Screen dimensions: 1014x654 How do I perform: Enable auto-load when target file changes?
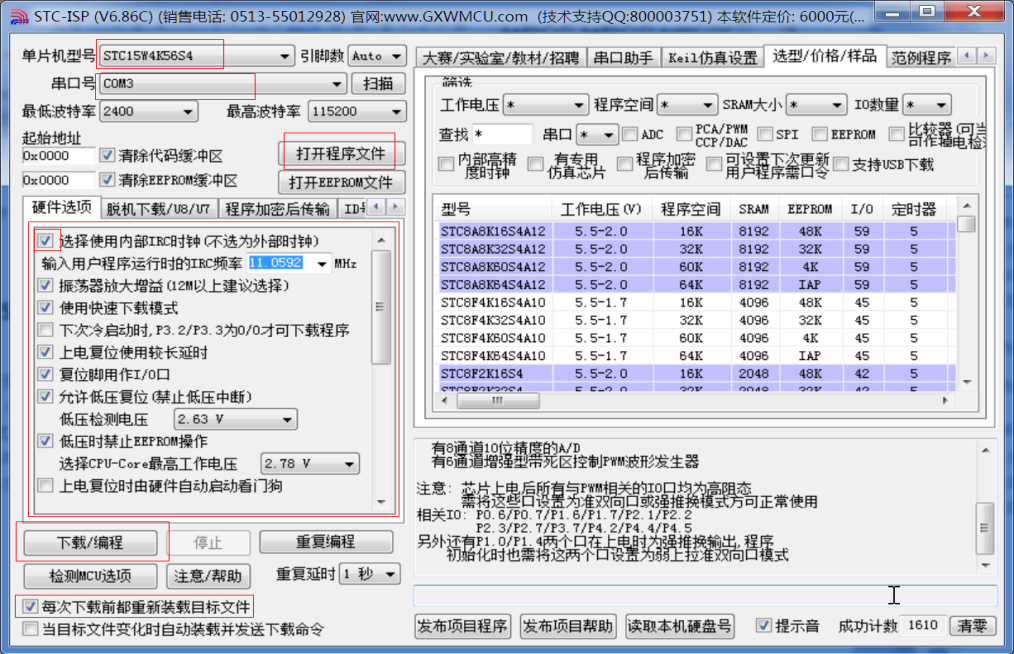click(29, 630)
